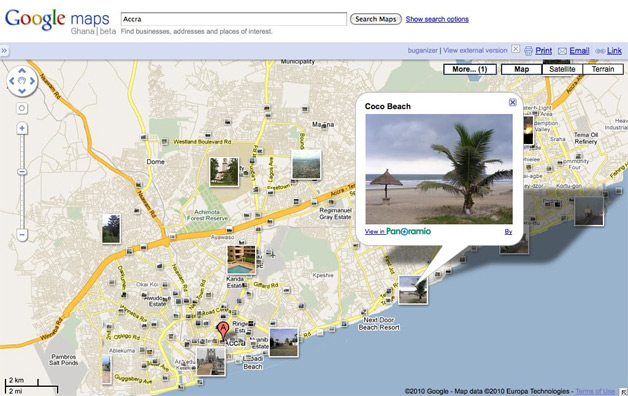Switch to Satellite view
Image resolution: width=628 pixels, height=396 pixels.
562,69
